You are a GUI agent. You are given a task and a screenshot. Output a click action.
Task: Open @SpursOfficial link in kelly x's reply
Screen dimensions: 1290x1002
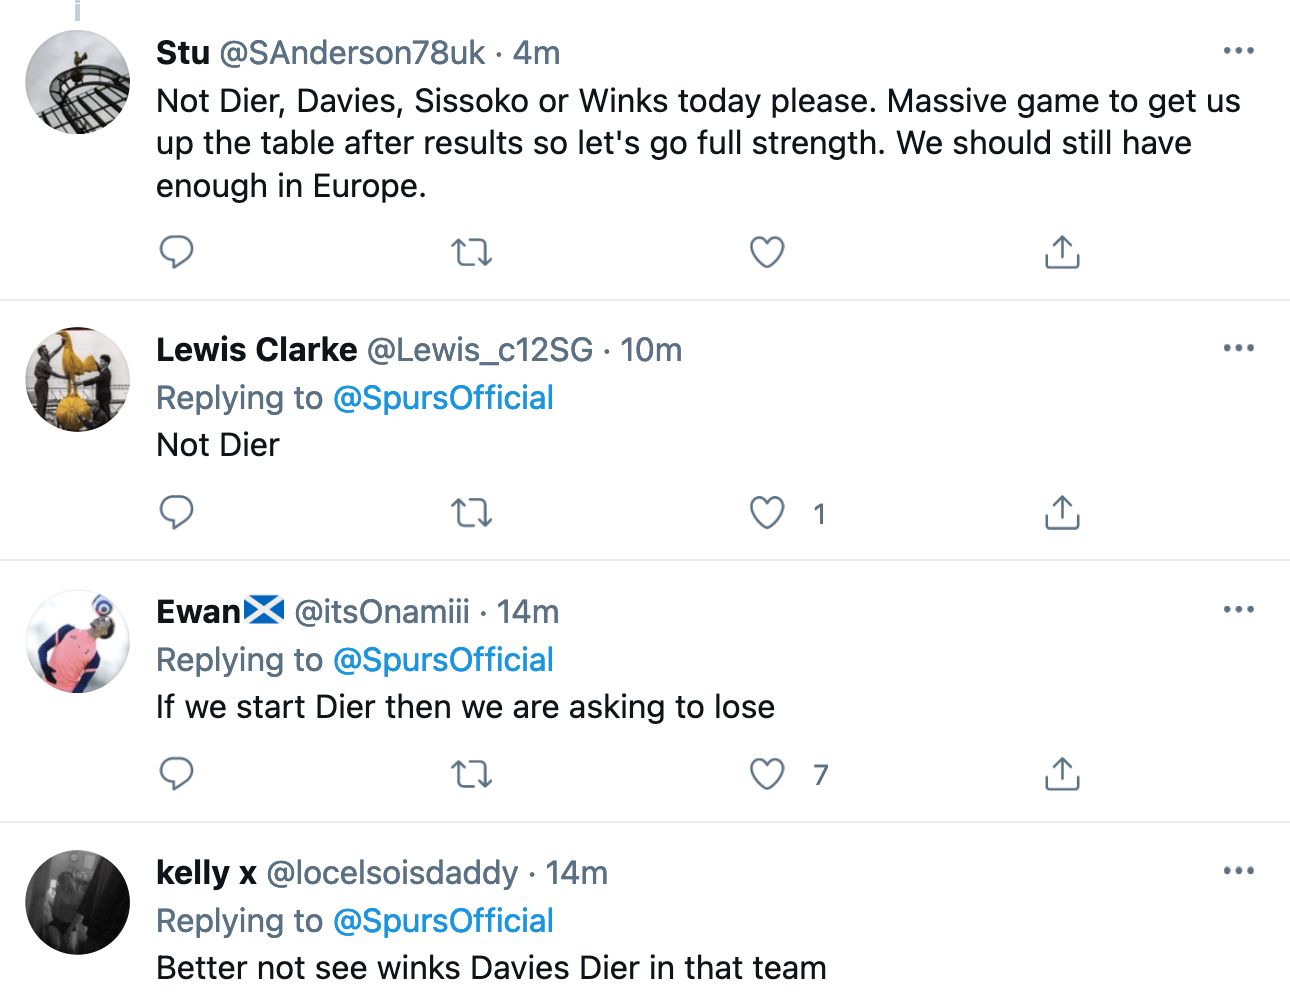pyautogui.click(x=443, y=921)
